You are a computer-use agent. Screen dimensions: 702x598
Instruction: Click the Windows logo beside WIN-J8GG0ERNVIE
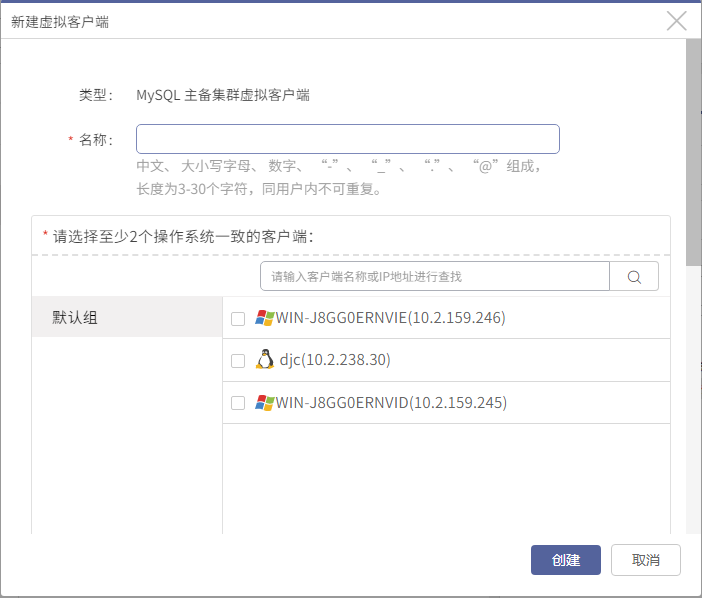tap(264, 318)
